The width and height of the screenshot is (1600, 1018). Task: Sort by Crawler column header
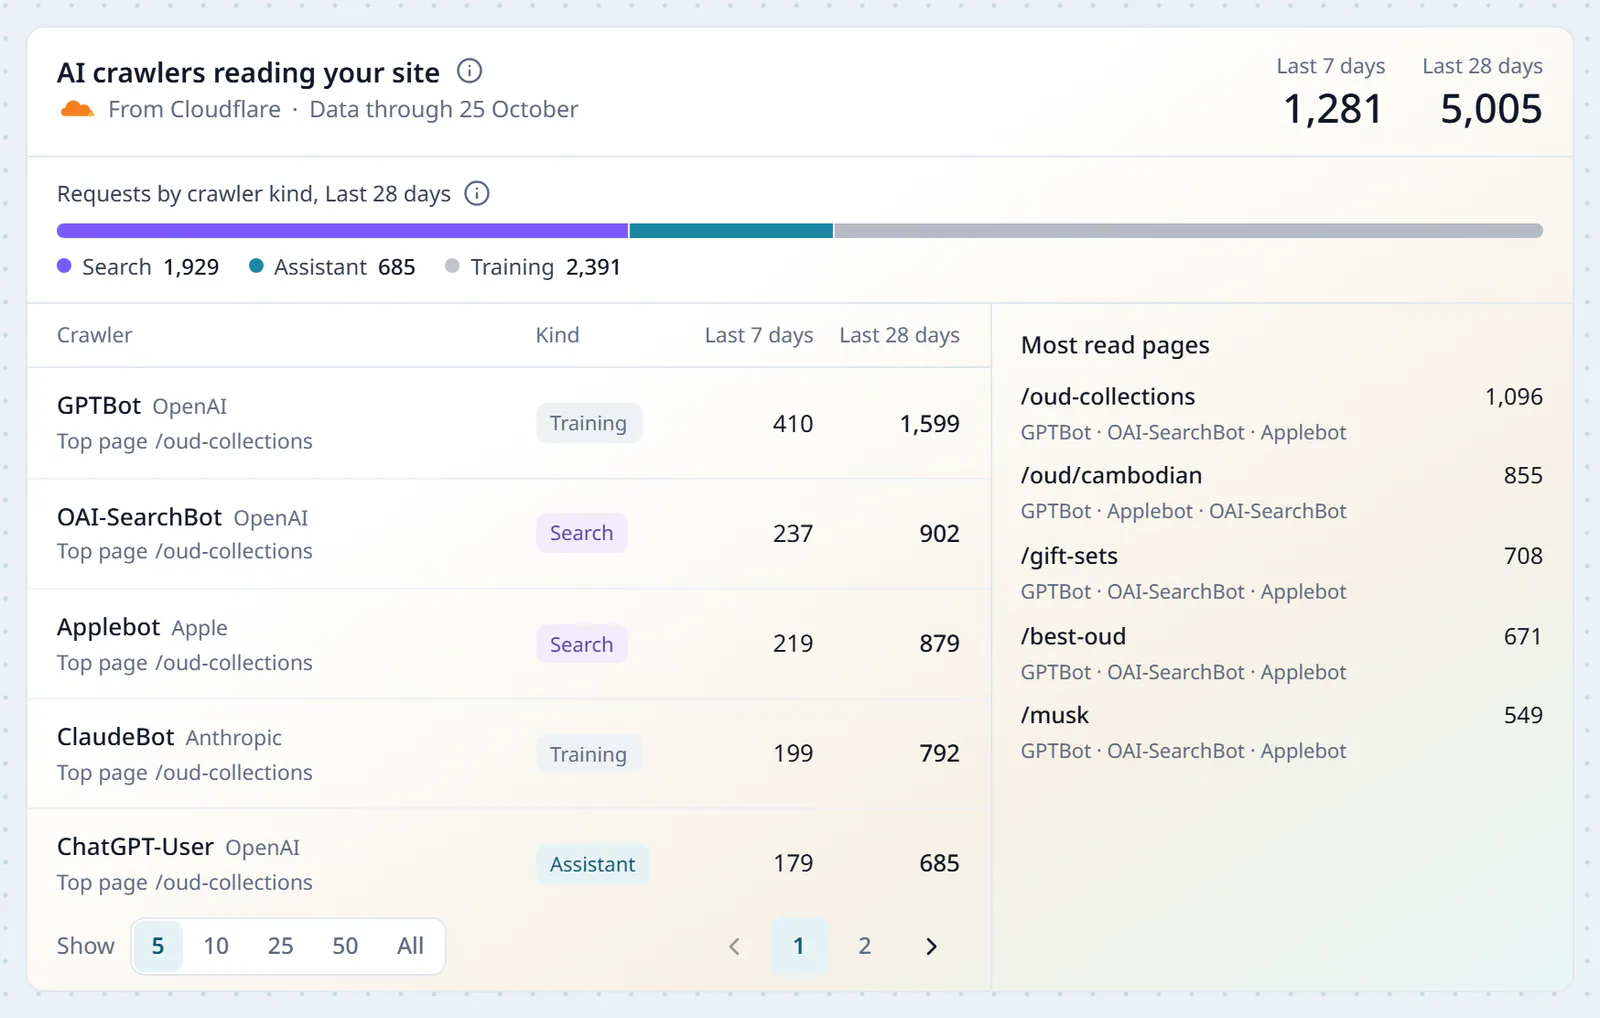(x=94, y=335)
